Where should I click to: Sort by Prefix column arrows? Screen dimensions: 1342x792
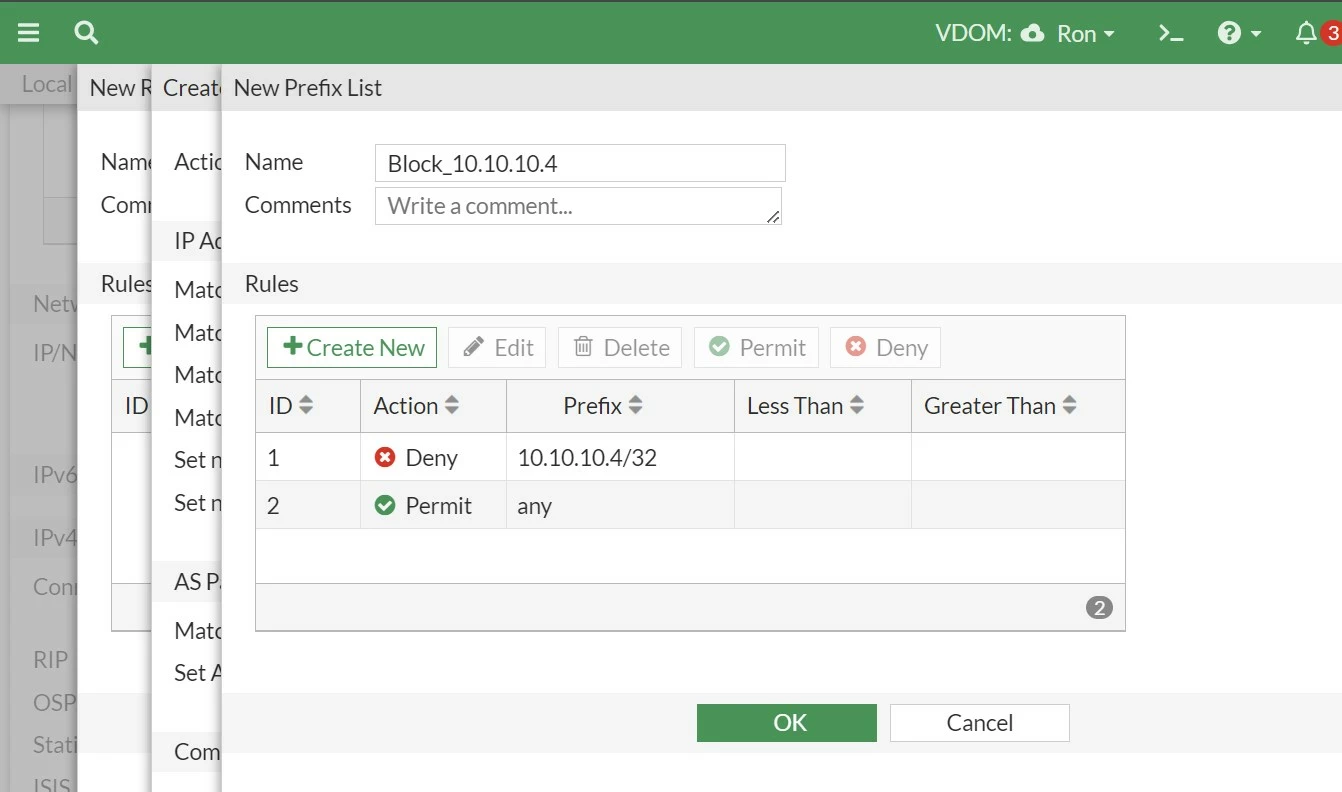[x=635, y=405]
